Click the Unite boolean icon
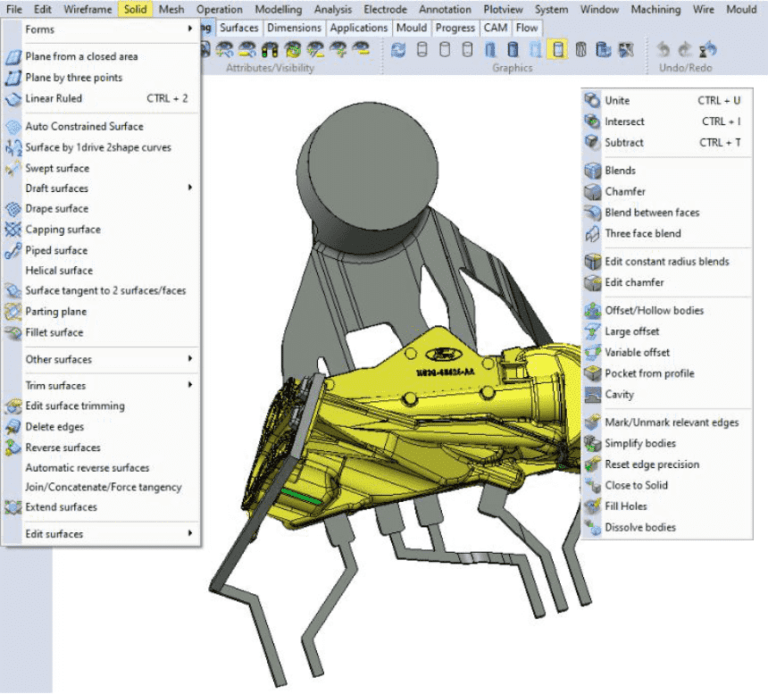The height and width of the screenshot is (694, 768). (x=592, y=100)
